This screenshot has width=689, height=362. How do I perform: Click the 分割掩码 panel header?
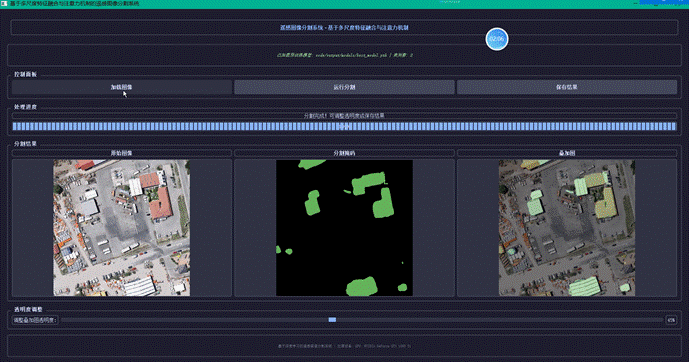coord(344,153)
